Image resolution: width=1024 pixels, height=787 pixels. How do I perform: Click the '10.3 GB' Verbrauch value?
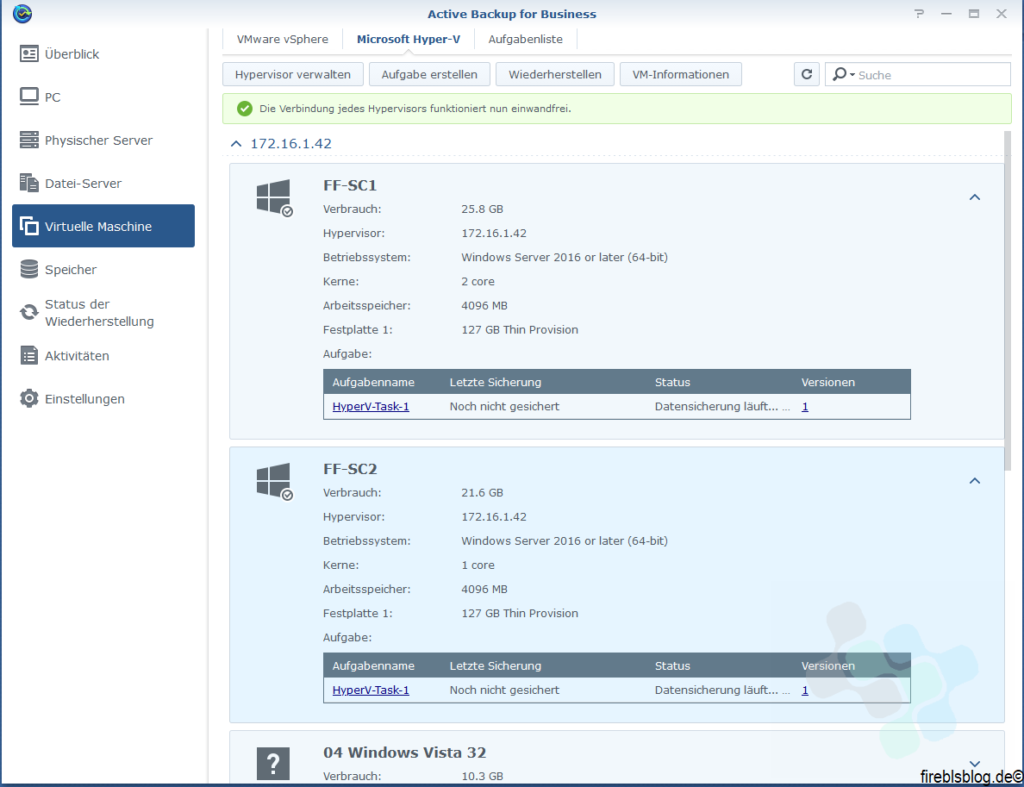point(482,776)
